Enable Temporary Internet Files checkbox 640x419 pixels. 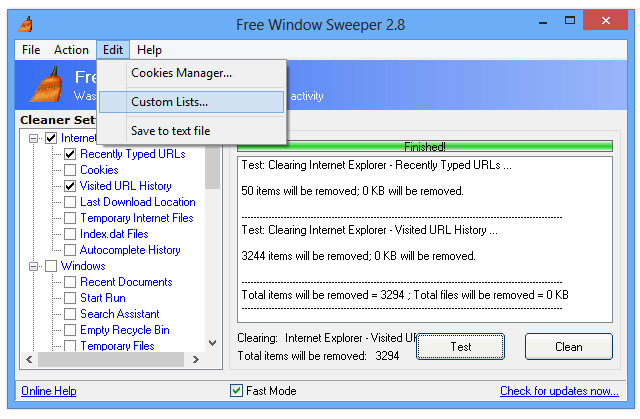pos(70,218)
